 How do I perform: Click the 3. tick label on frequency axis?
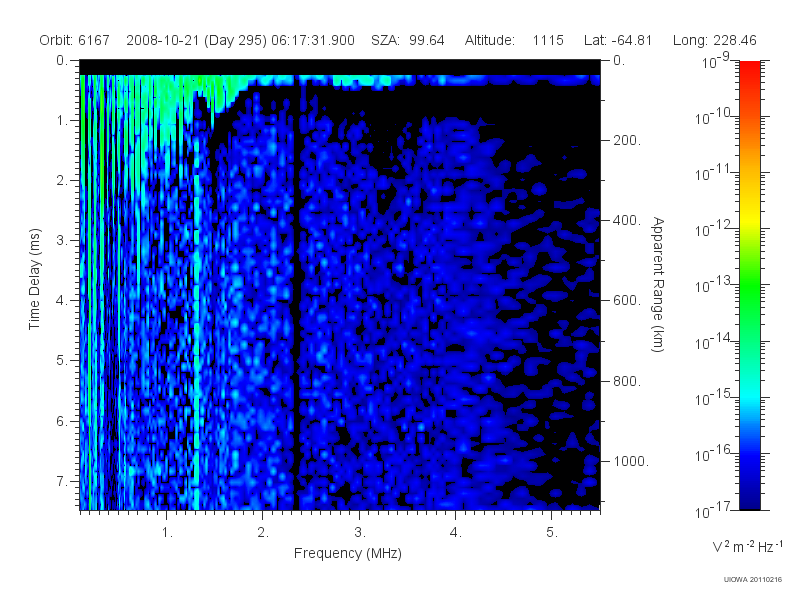click(x=360, y=533)
